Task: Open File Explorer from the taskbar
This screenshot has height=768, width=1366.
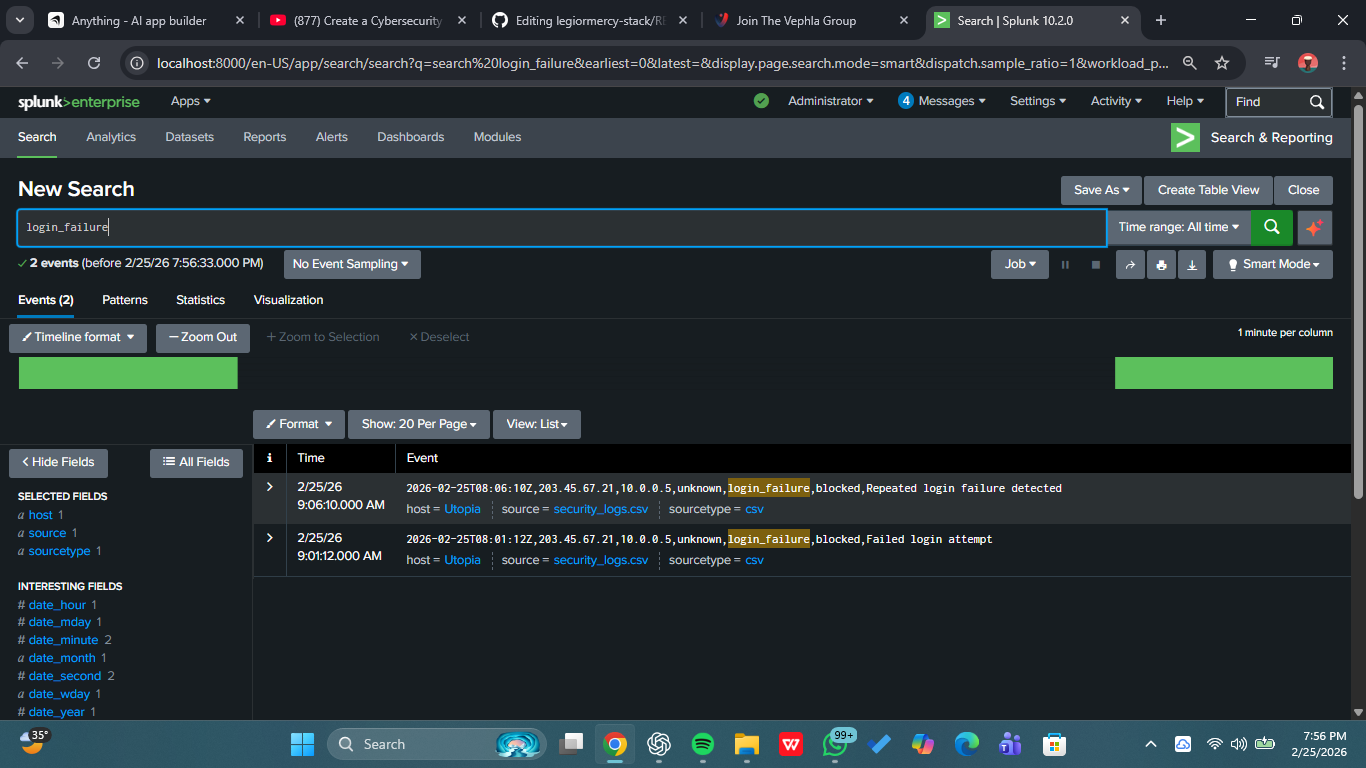Action: tap(747, 744)
